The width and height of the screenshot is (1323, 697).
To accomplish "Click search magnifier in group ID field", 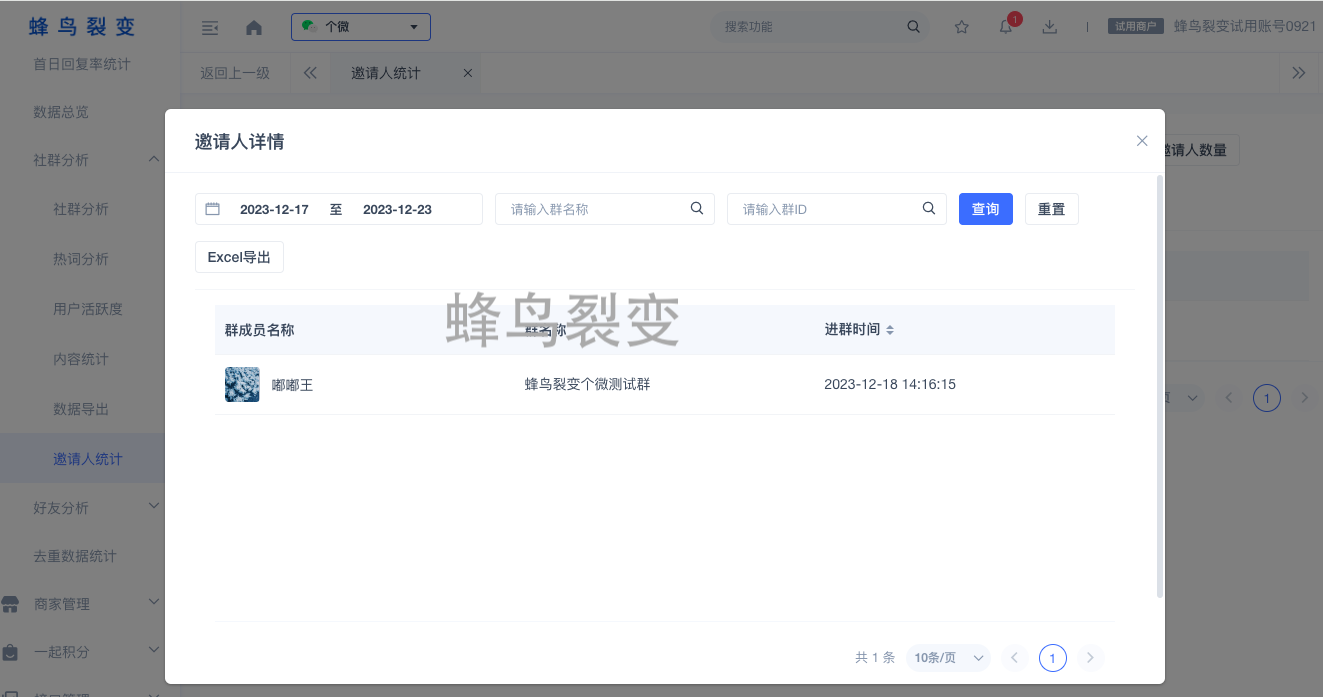I will pos(929,209).
